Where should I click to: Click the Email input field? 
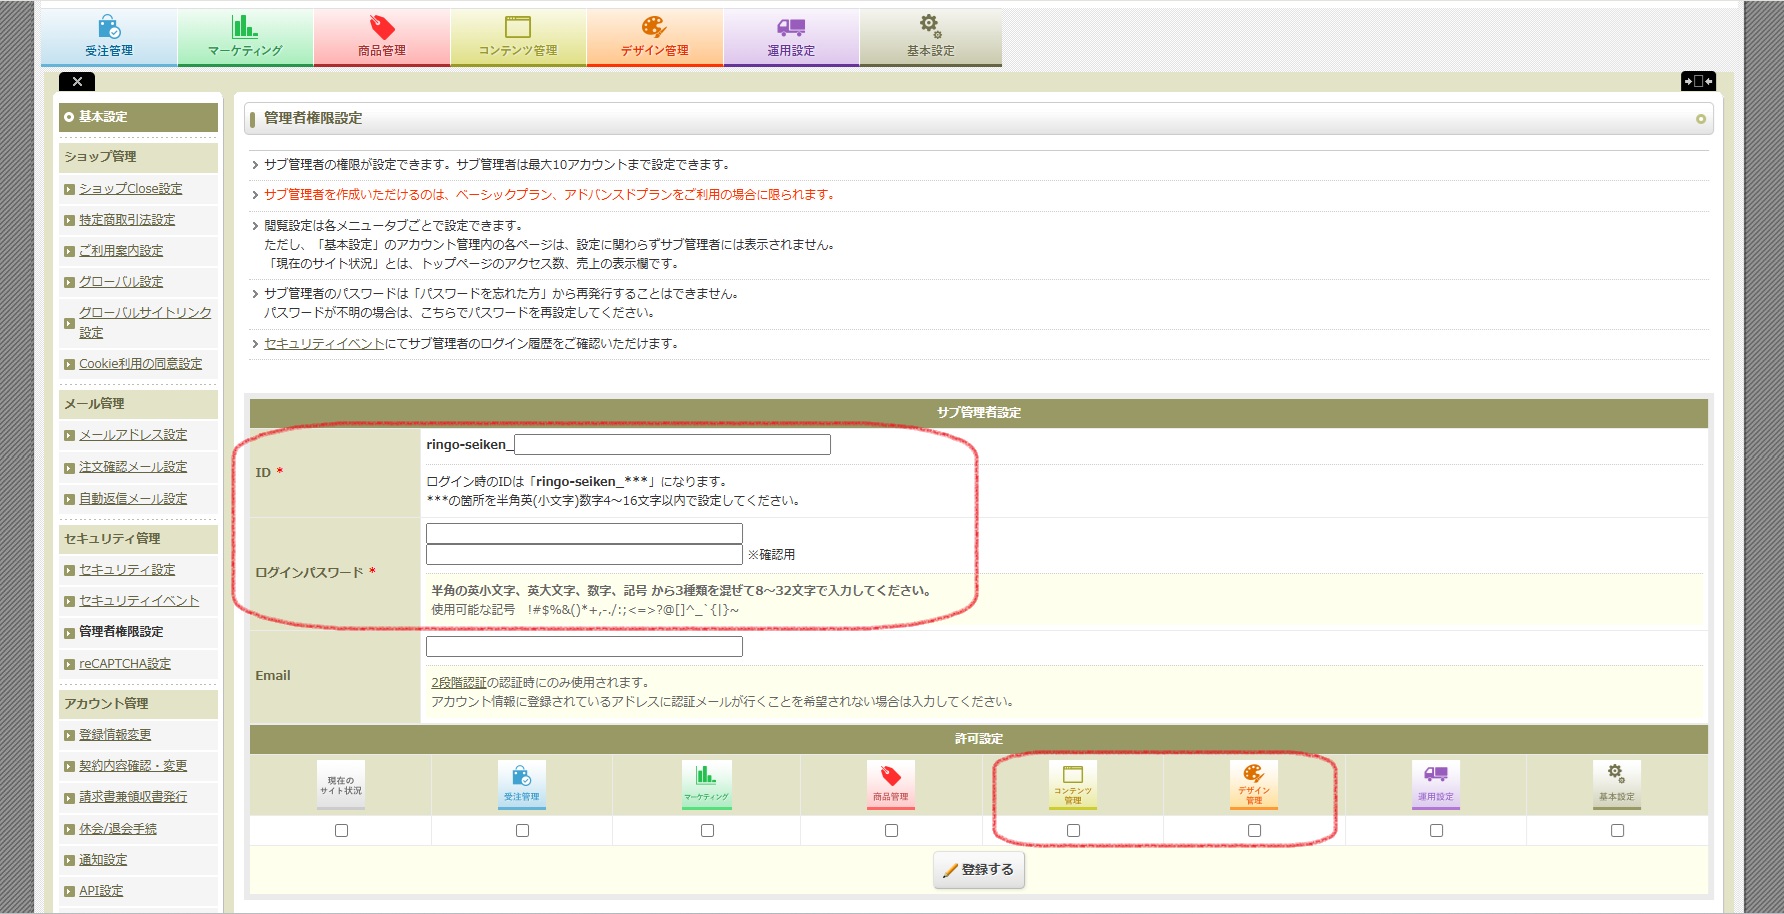click(584, 647)
